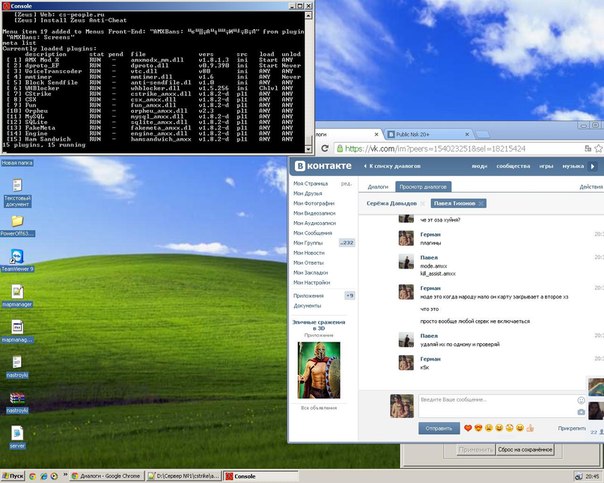Switch to Console taskbar button
Viewport: 604px width, 483px height.
pos(261,476)
